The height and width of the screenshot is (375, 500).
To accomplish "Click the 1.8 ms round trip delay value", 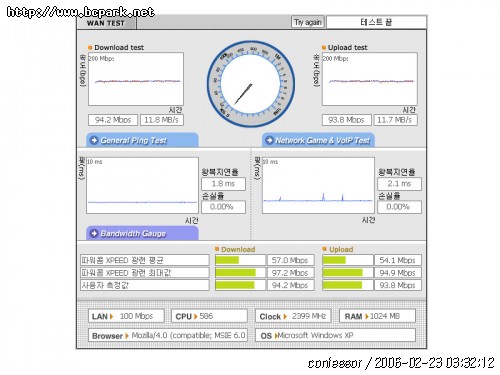I will (x=223, y=184).
